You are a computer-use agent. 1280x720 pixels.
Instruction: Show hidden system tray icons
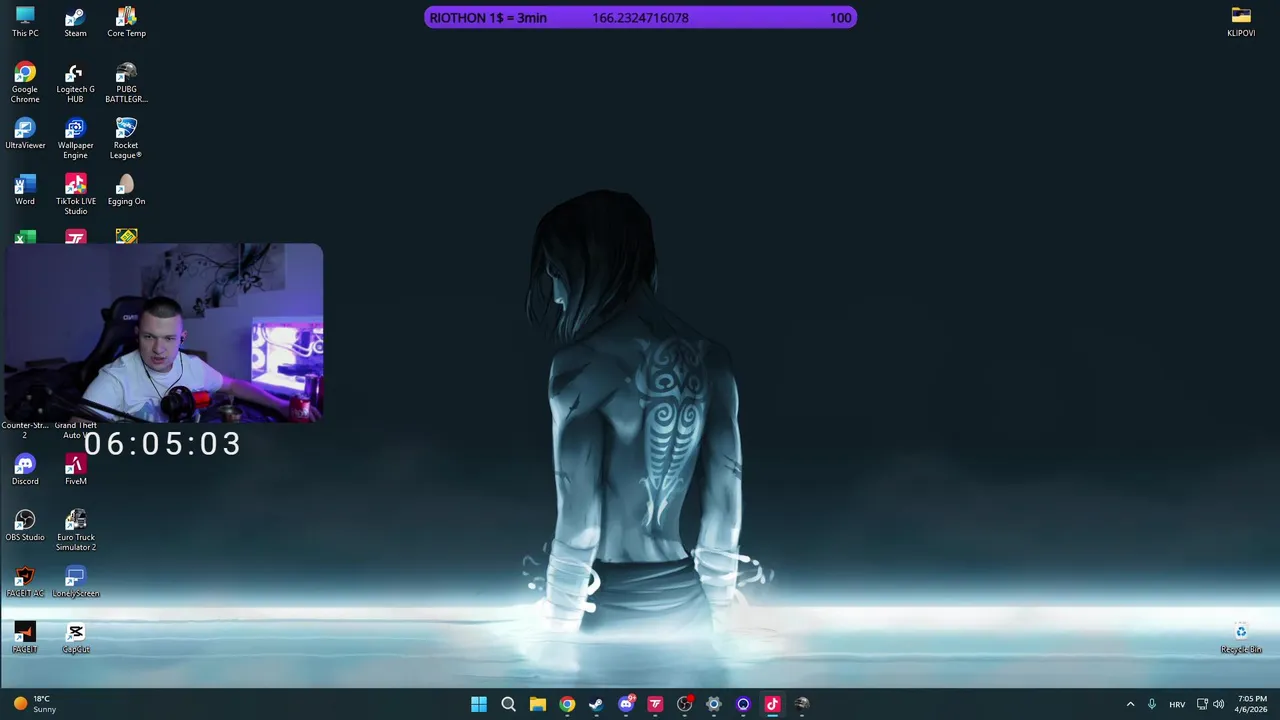(x=1131, y=704)
